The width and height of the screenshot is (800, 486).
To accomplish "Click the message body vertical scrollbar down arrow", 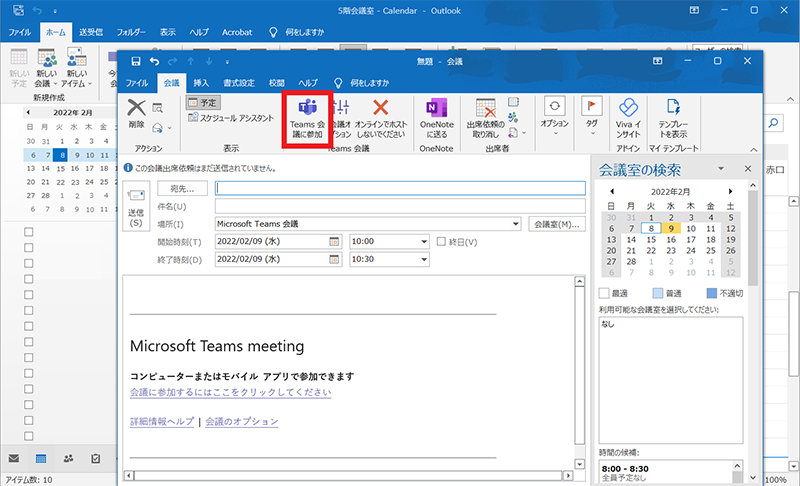I will pyautogui.click(x=579, y=464).
